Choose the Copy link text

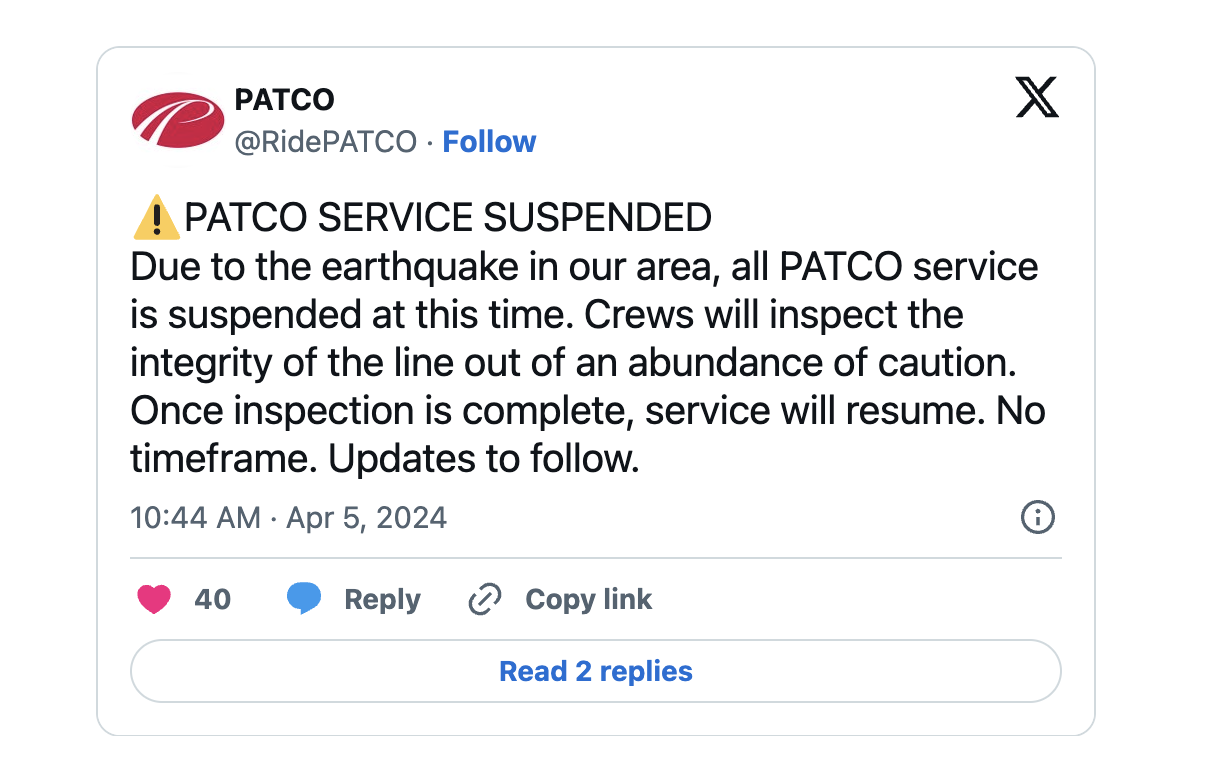tap(588, 600)
